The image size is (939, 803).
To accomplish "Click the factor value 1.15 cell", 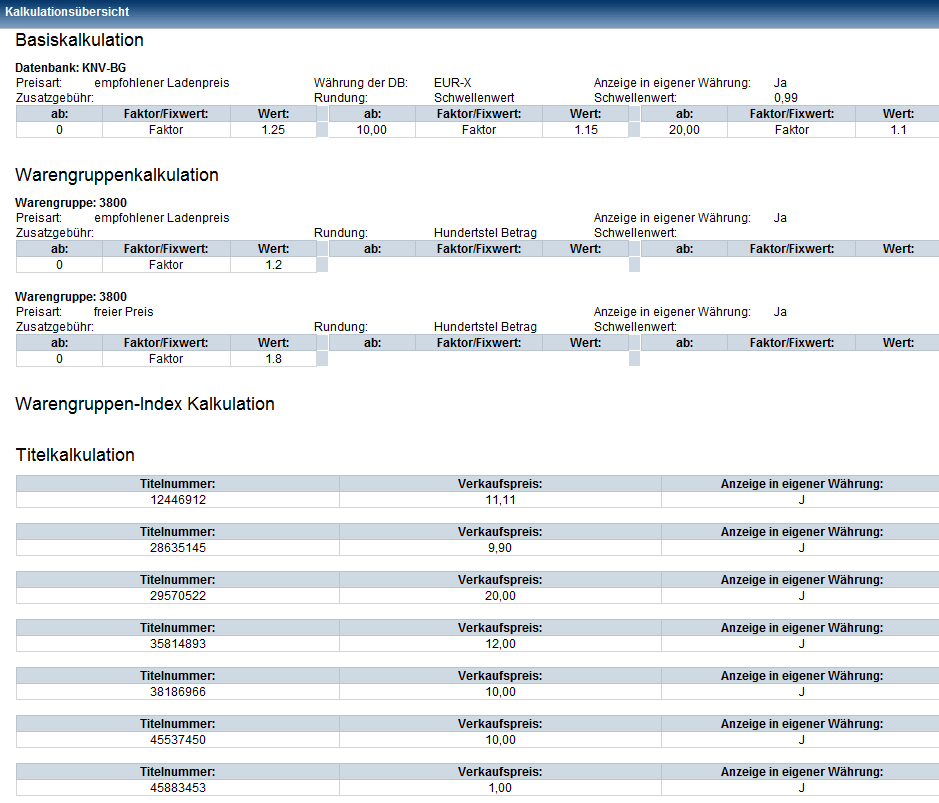I will pos(585,130).
